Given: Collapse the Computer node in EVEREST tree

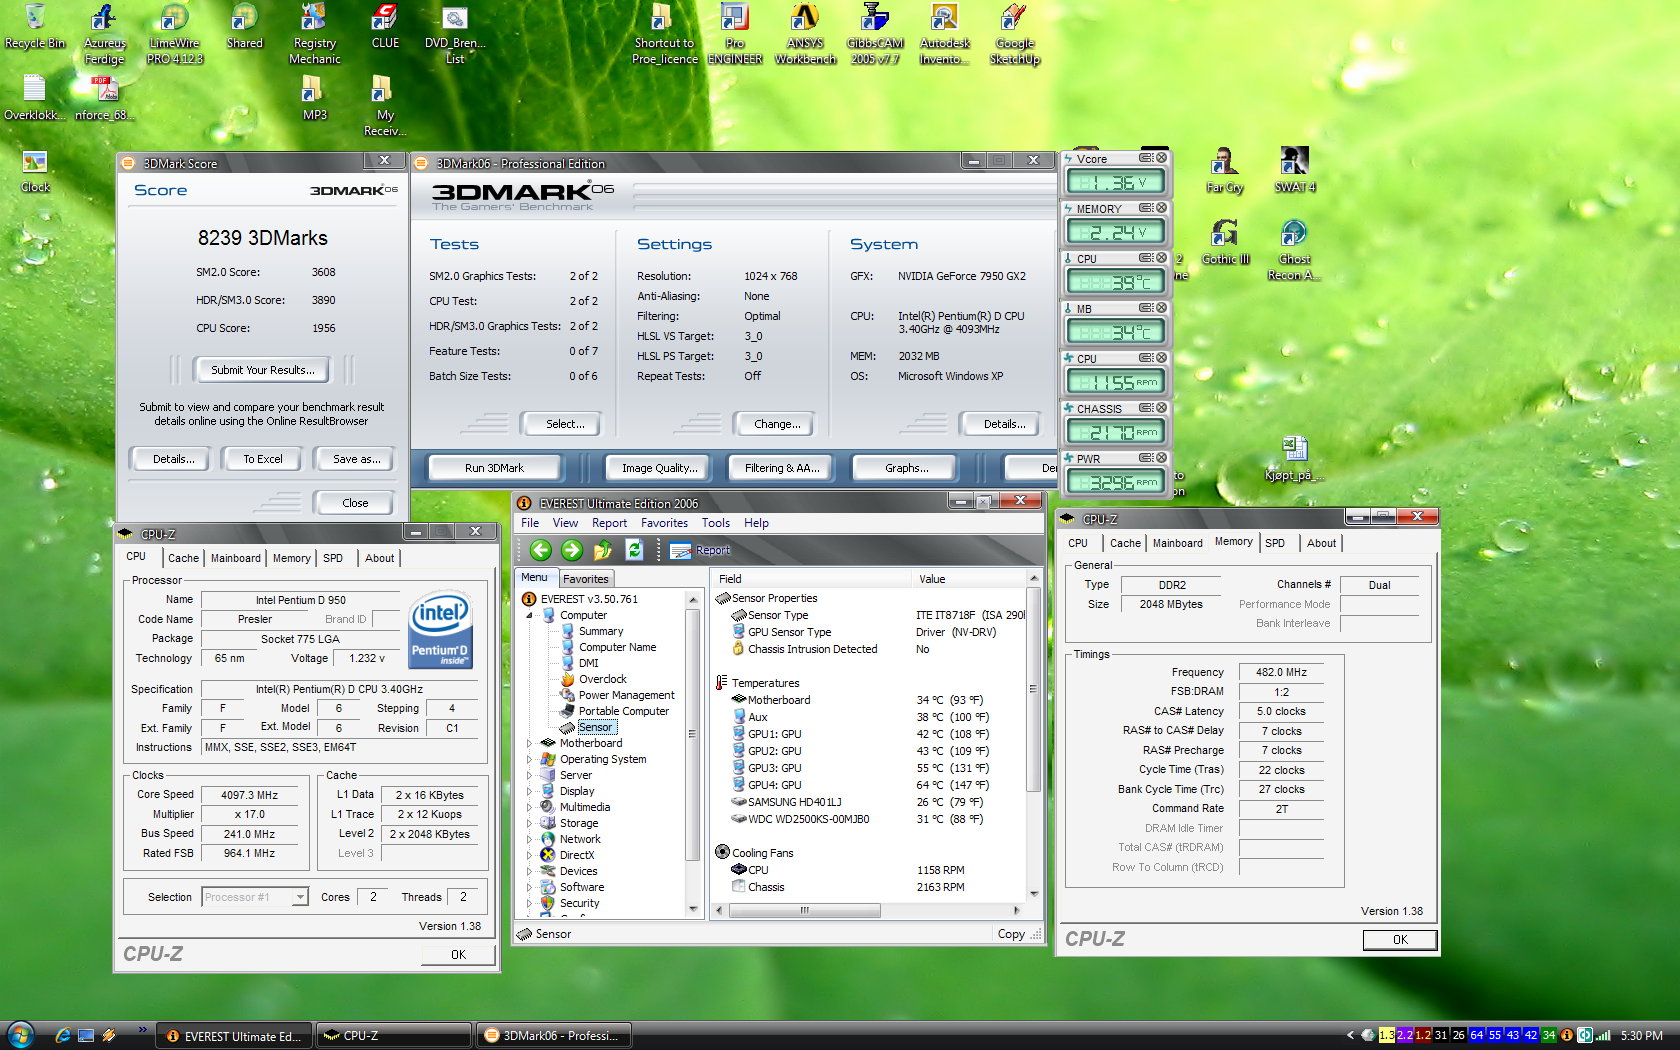Looking at the screenshot, I should [530, 615].
